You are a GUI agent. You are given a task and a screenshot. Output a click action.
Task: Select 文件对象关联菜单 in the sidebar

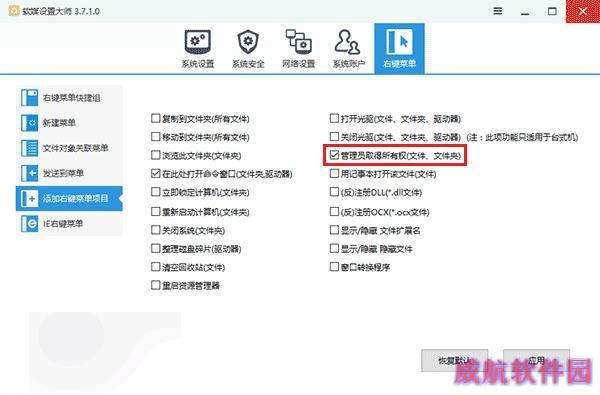tap(69, 148)
